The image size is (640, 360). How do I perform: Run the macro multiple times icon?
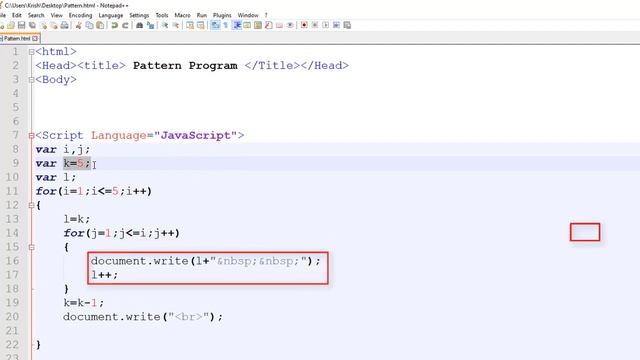(336, 25)
